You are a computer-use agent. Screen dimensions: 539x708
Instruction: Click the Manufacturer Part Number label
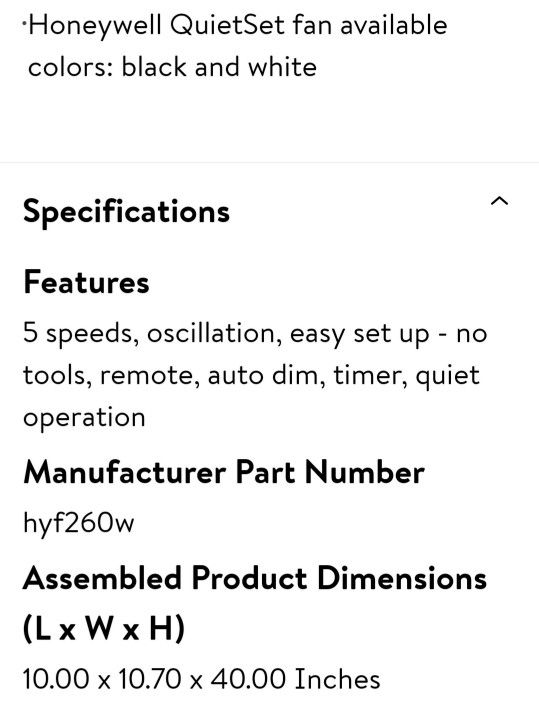click(x=224, y=472)
